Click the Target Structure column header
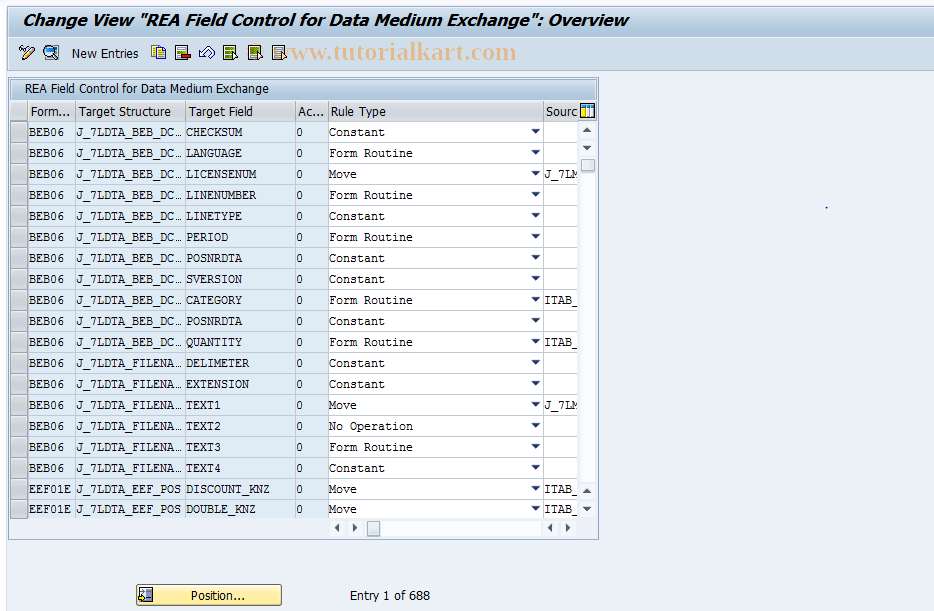 coord(129,110)
